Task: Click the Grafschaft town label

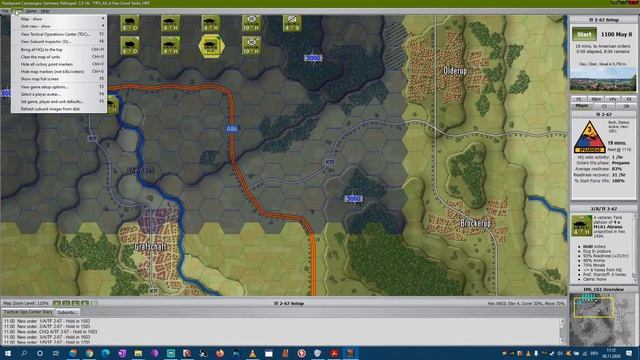Action: pos(150,247)
